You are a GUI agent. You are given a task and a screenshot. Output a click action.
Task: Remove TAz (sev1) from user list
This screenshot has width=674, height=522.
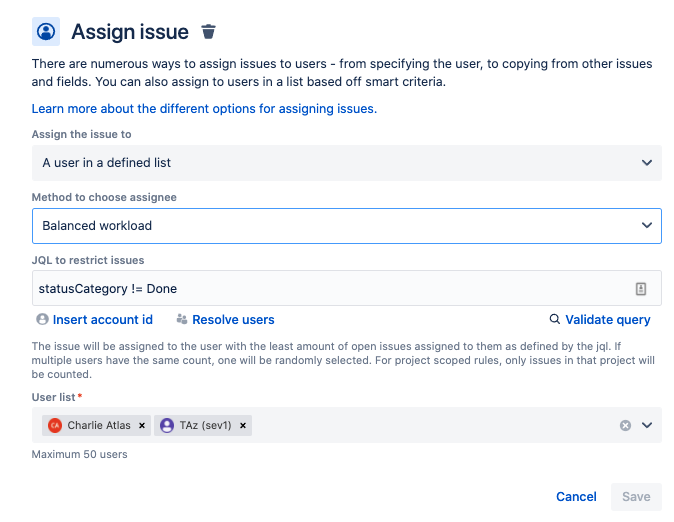pyautogui.click(x=243, y=425)
